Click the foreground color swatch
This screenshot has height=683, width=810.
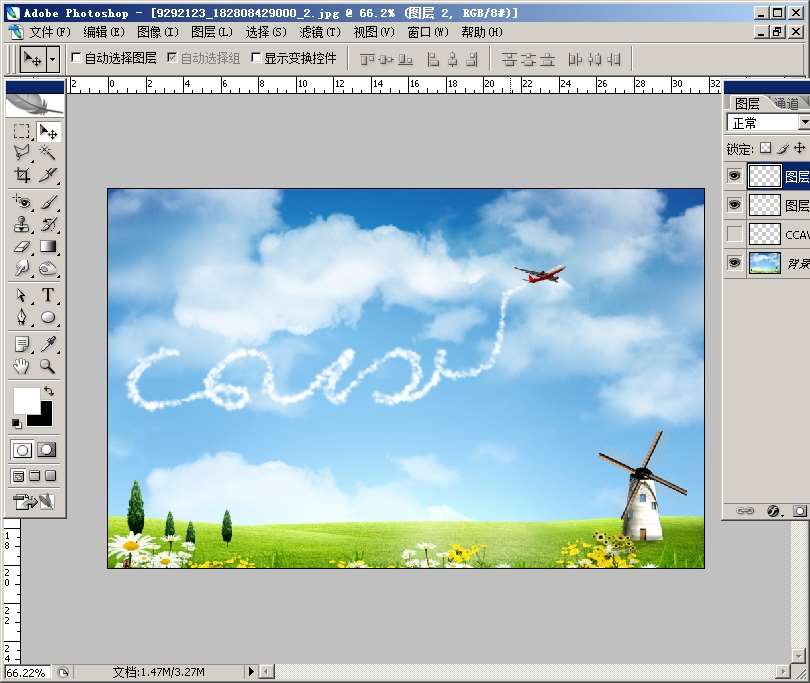pyautogui.click(x=24, y=401)
